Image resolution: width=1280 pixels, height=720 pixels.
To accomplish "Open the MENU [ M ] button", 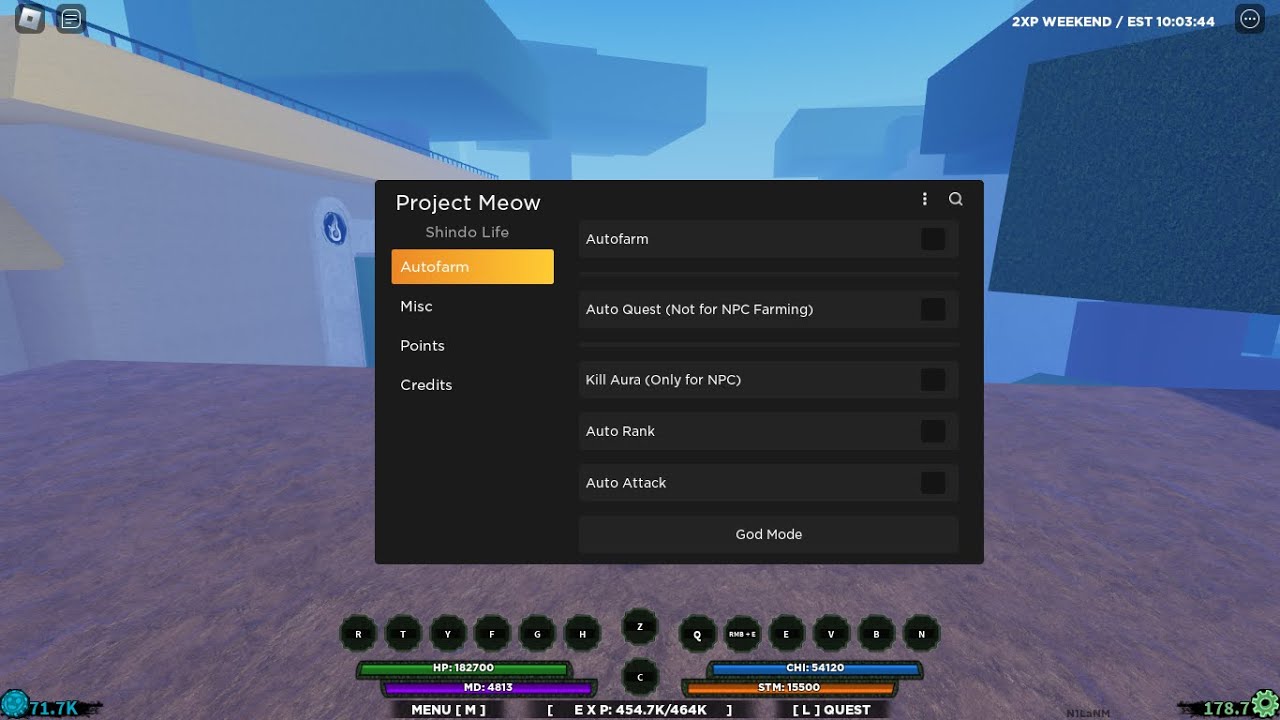I will (448, 710).
